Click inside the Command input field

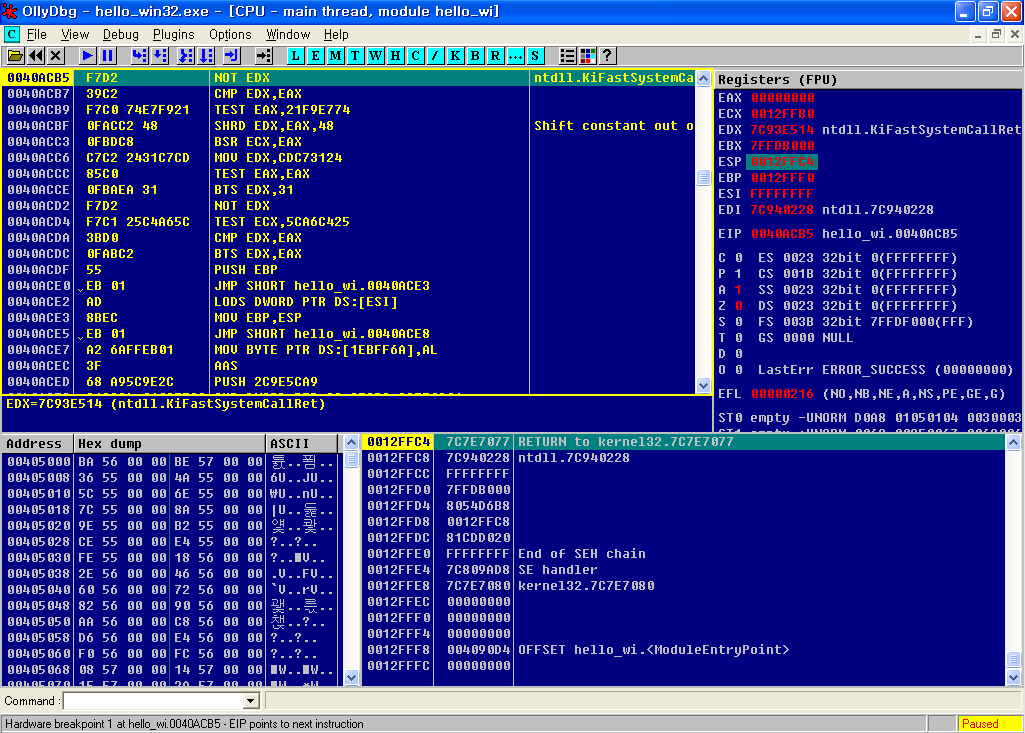tap(152, 702)
